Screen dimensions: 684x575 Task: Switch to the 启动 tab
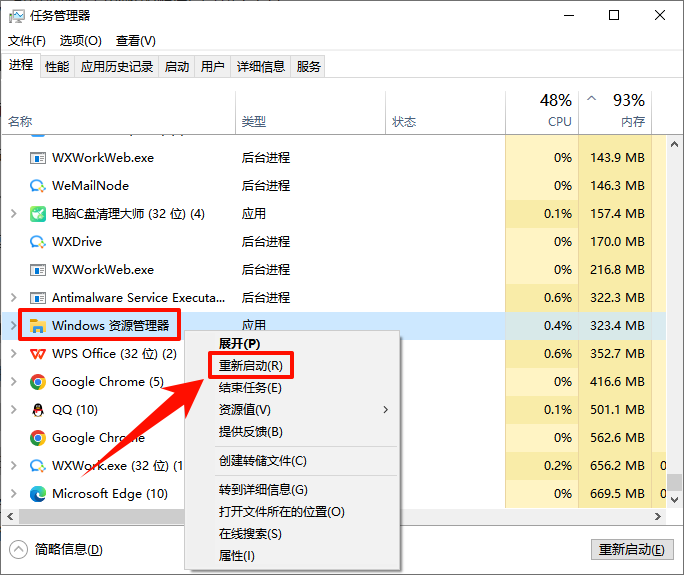[177, 67]
